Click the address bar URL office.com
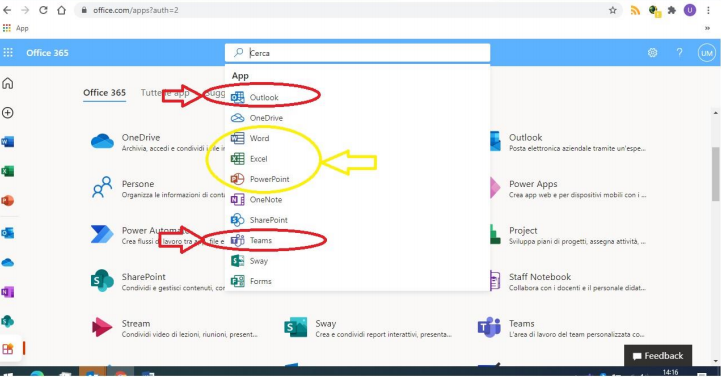The width and height of the screenshot is (721, 377). point(136,10)
